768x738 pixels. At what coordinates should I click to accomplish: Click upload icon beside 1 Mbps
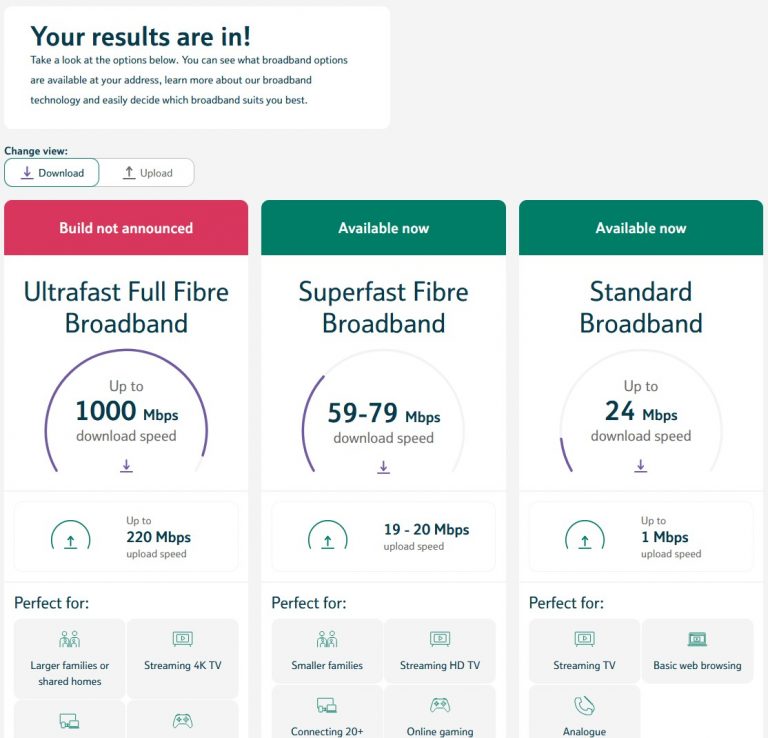click(x=585, y=537)
